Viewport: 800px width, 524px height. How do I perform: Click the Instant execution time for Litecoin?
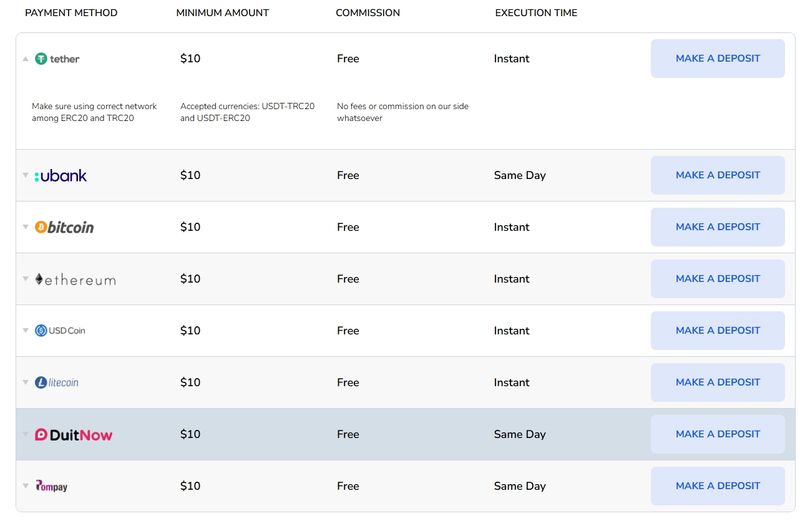point(512,383)
